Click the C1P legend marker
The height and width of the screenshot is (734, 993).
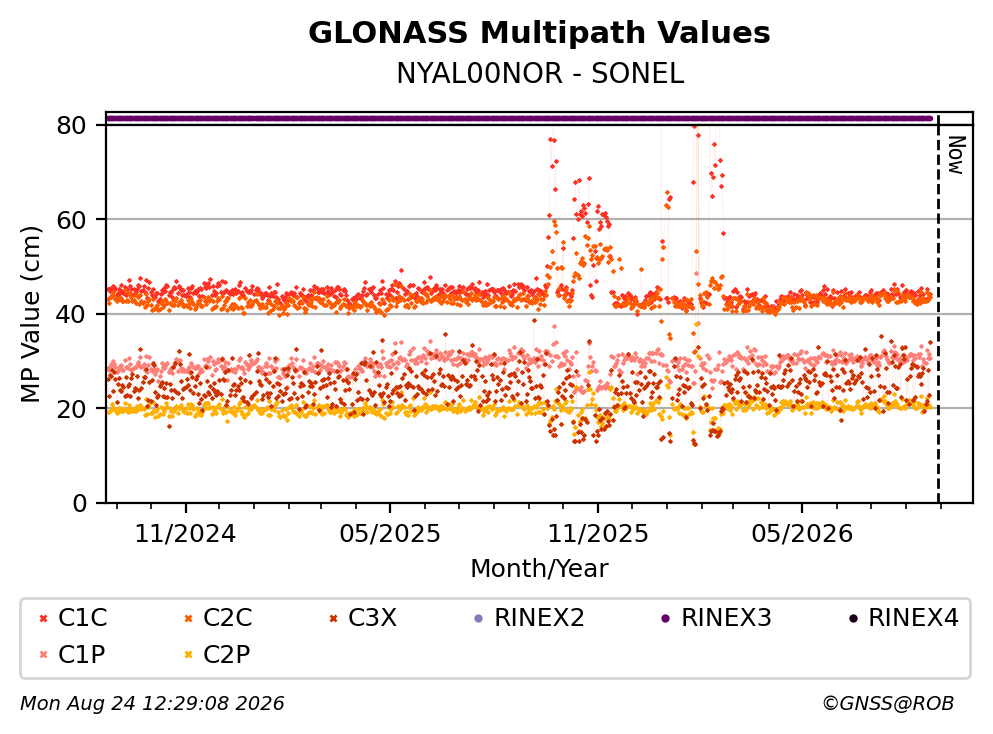[x=43, y=655]
